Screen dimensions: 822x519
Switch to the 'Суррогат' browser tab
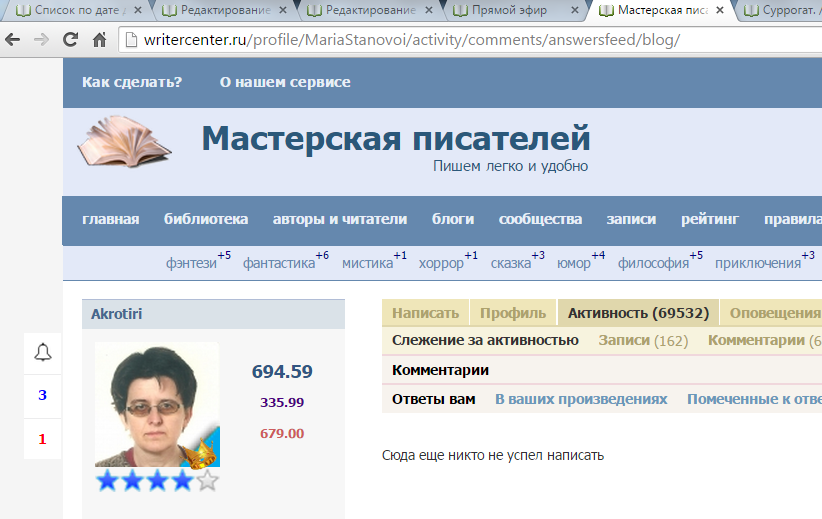(x=780, y=11)
